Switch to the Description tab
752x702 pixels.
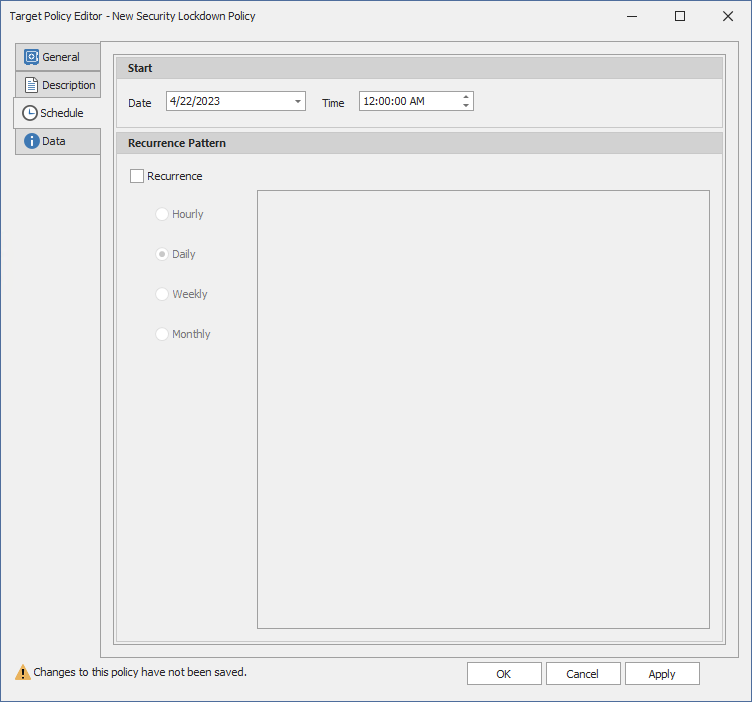tap(68, 85)
